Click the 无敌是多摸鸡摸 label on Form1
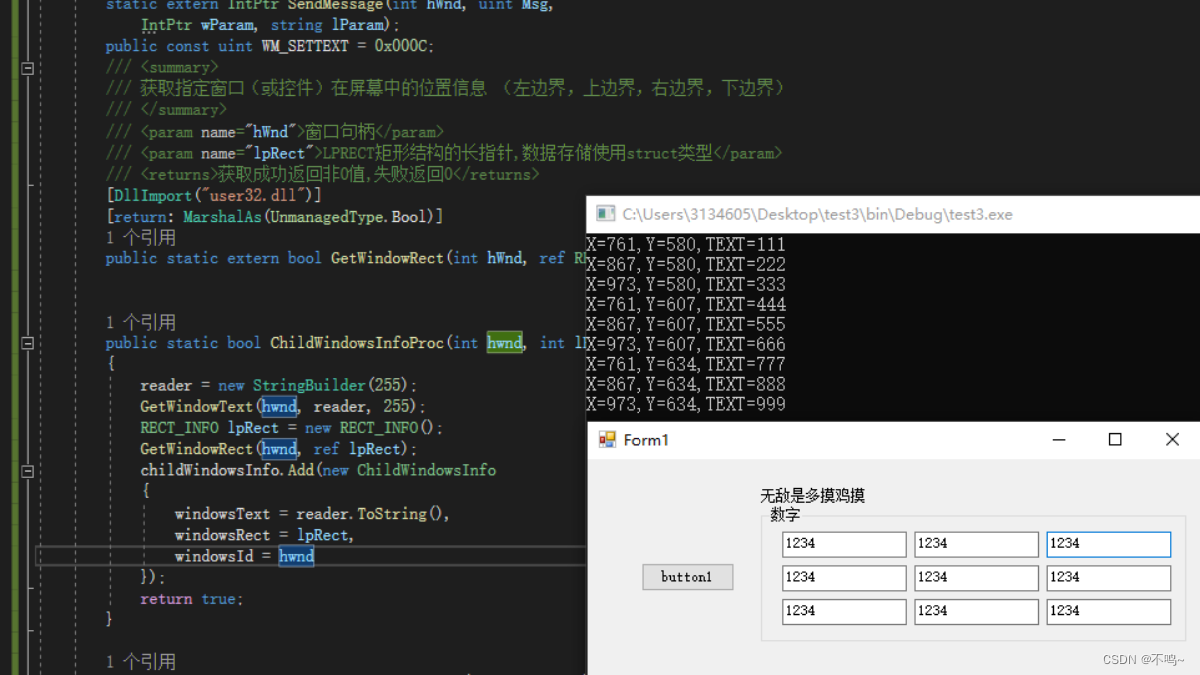This screenshot has height=675, width=1200. point(811,496)
